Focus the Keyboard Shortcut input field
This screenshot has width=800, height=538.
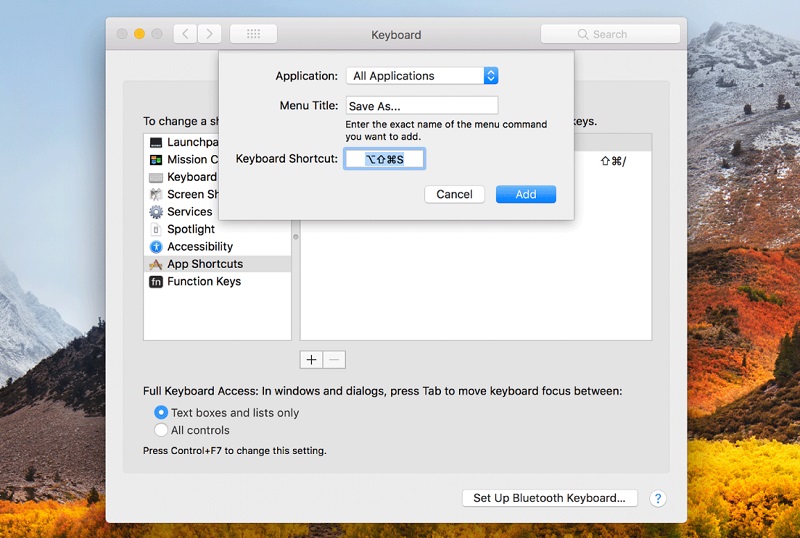point(385,159)
